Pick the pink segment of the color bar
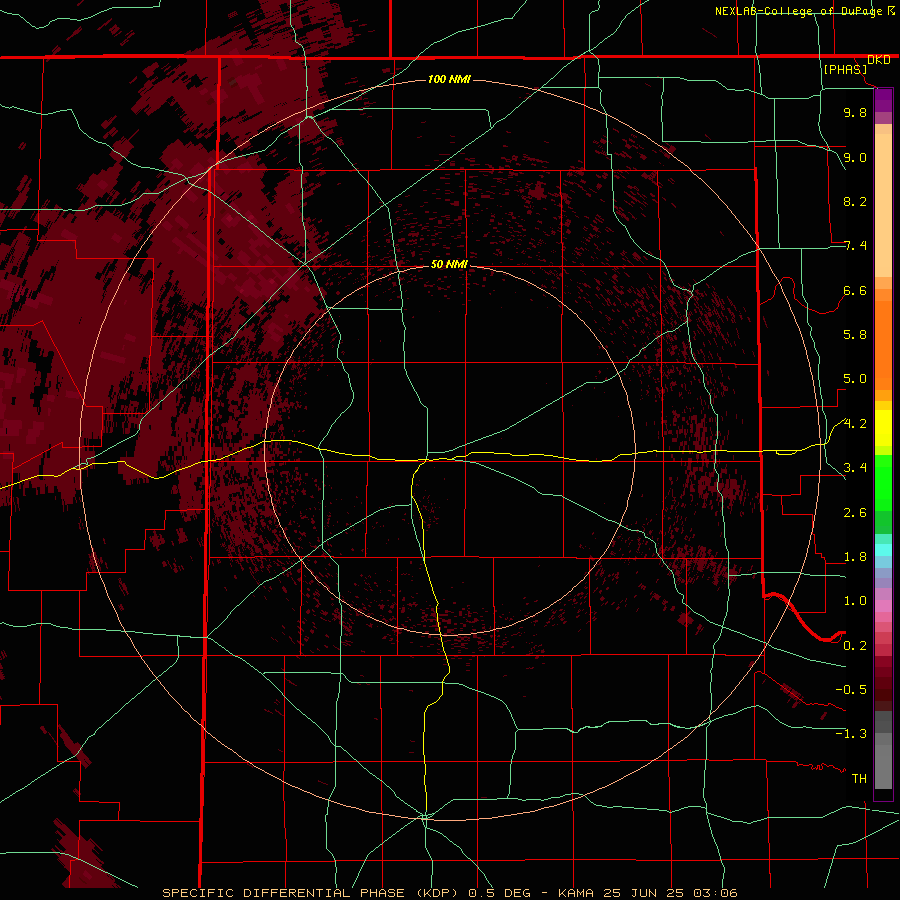Image resolution: width=900 pixels, height=900 pixels. pos(883,606)
